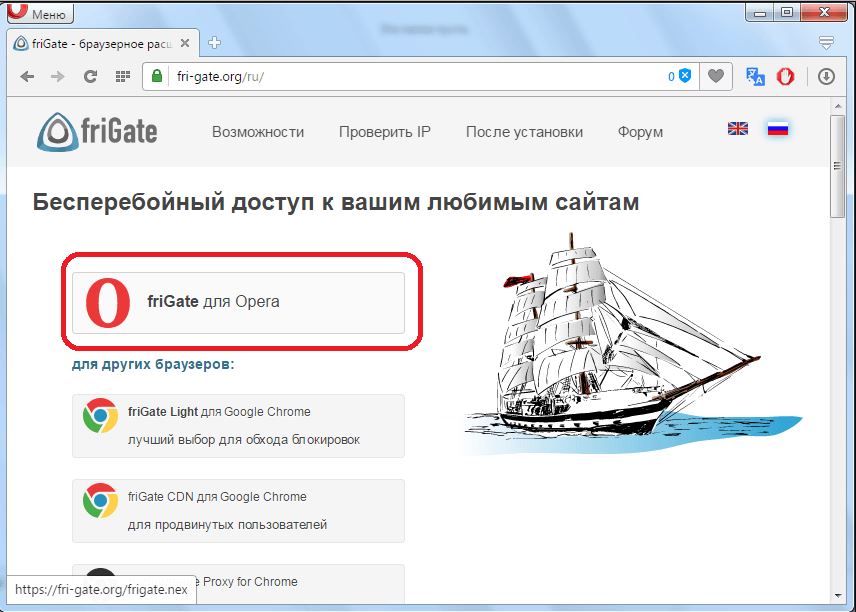Close the friGate tab
The image size is (856, 612).
[185, 43]
